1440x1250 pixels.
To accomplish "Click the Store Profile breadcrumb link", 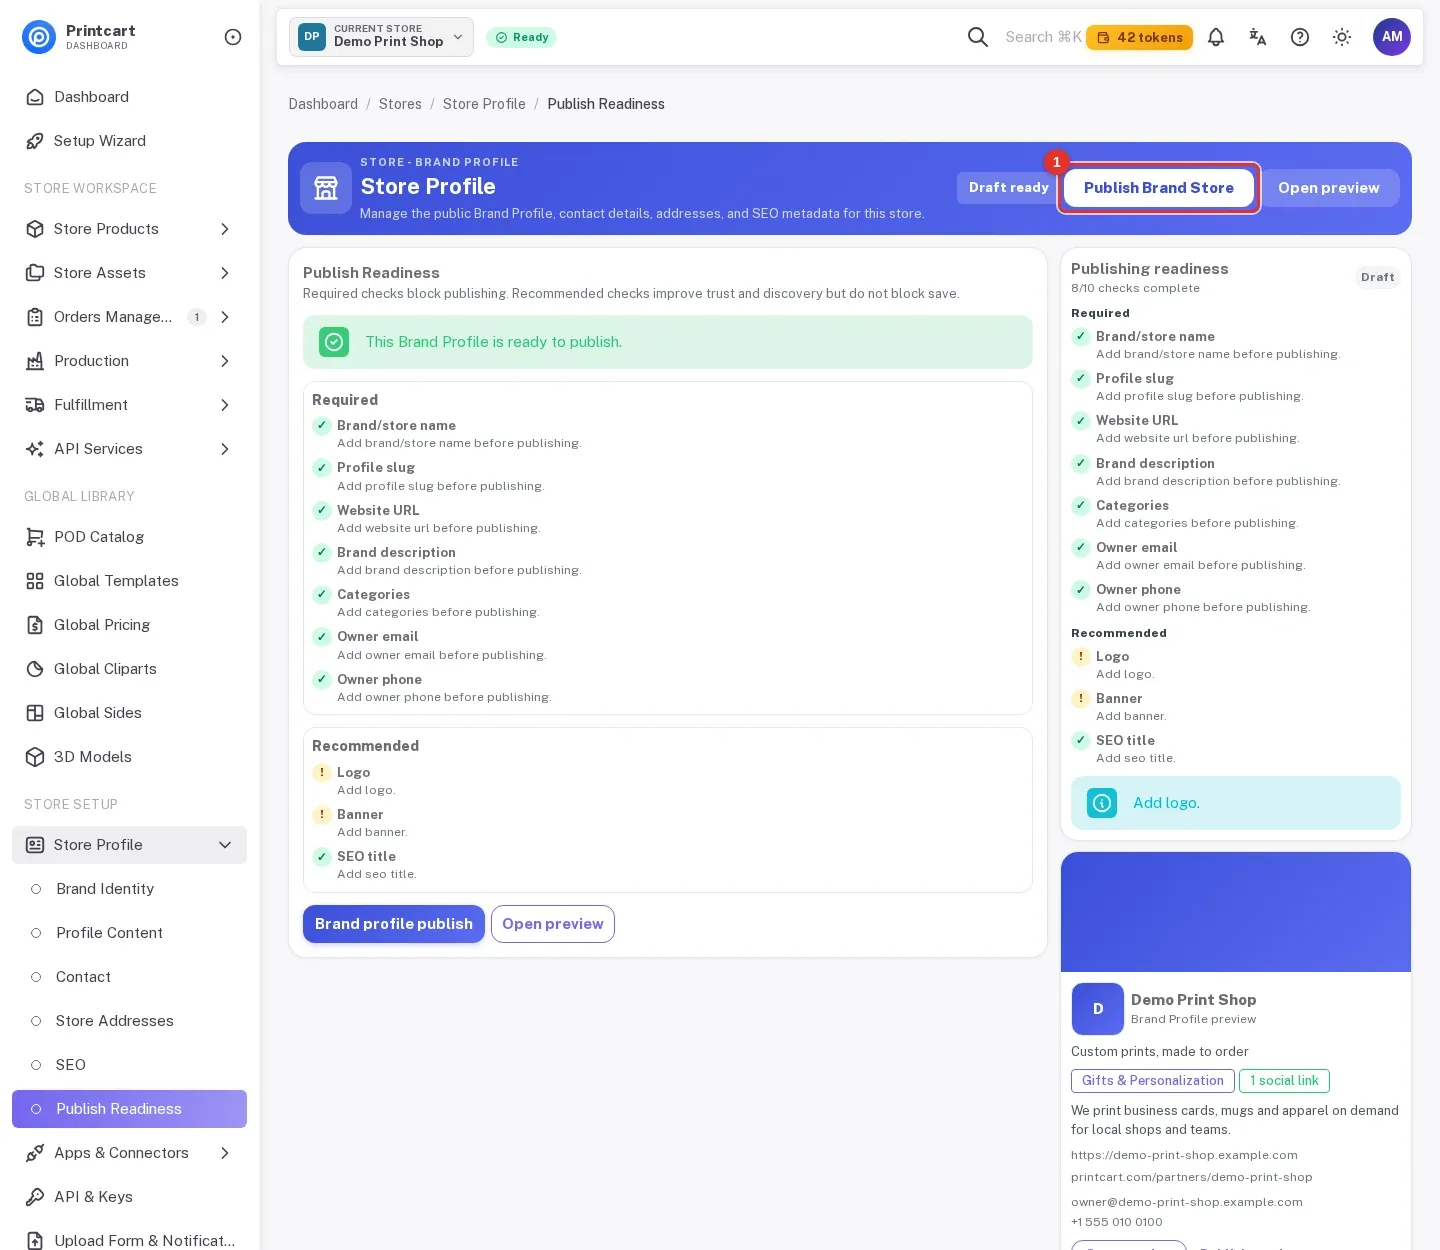I will tap(484, 104).
